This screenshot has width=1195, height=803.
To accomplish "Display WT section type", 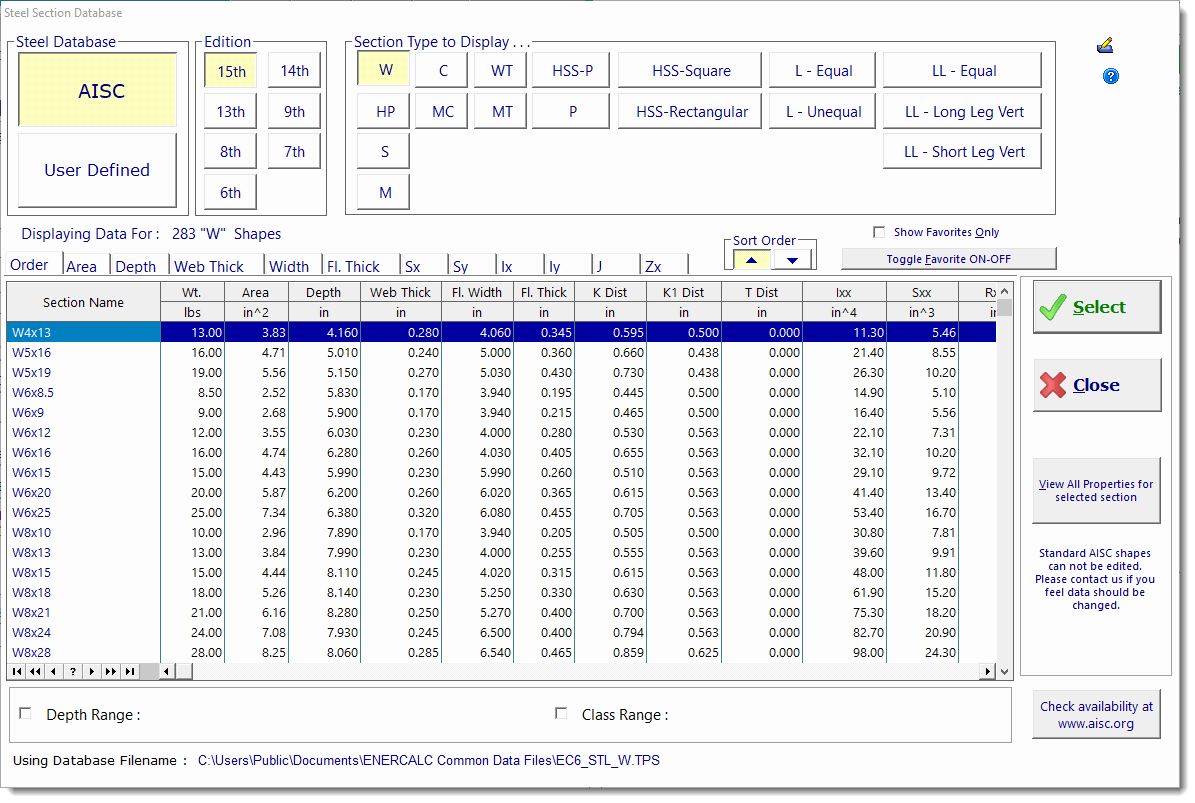I will click(501, 70).
